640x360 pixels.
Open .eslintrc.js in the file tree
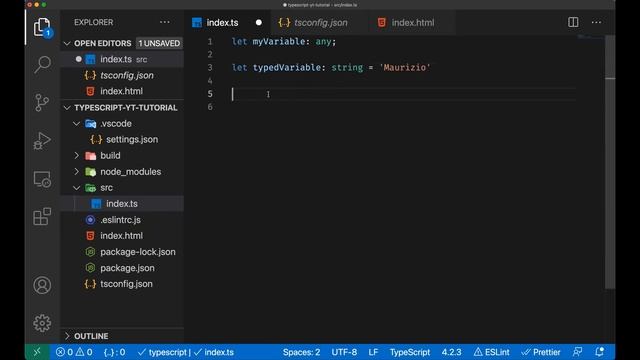point(122,220)
